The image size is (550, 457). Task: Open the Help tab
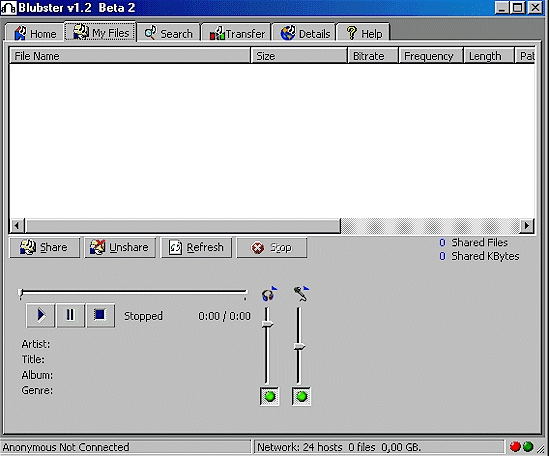point(363,33)
